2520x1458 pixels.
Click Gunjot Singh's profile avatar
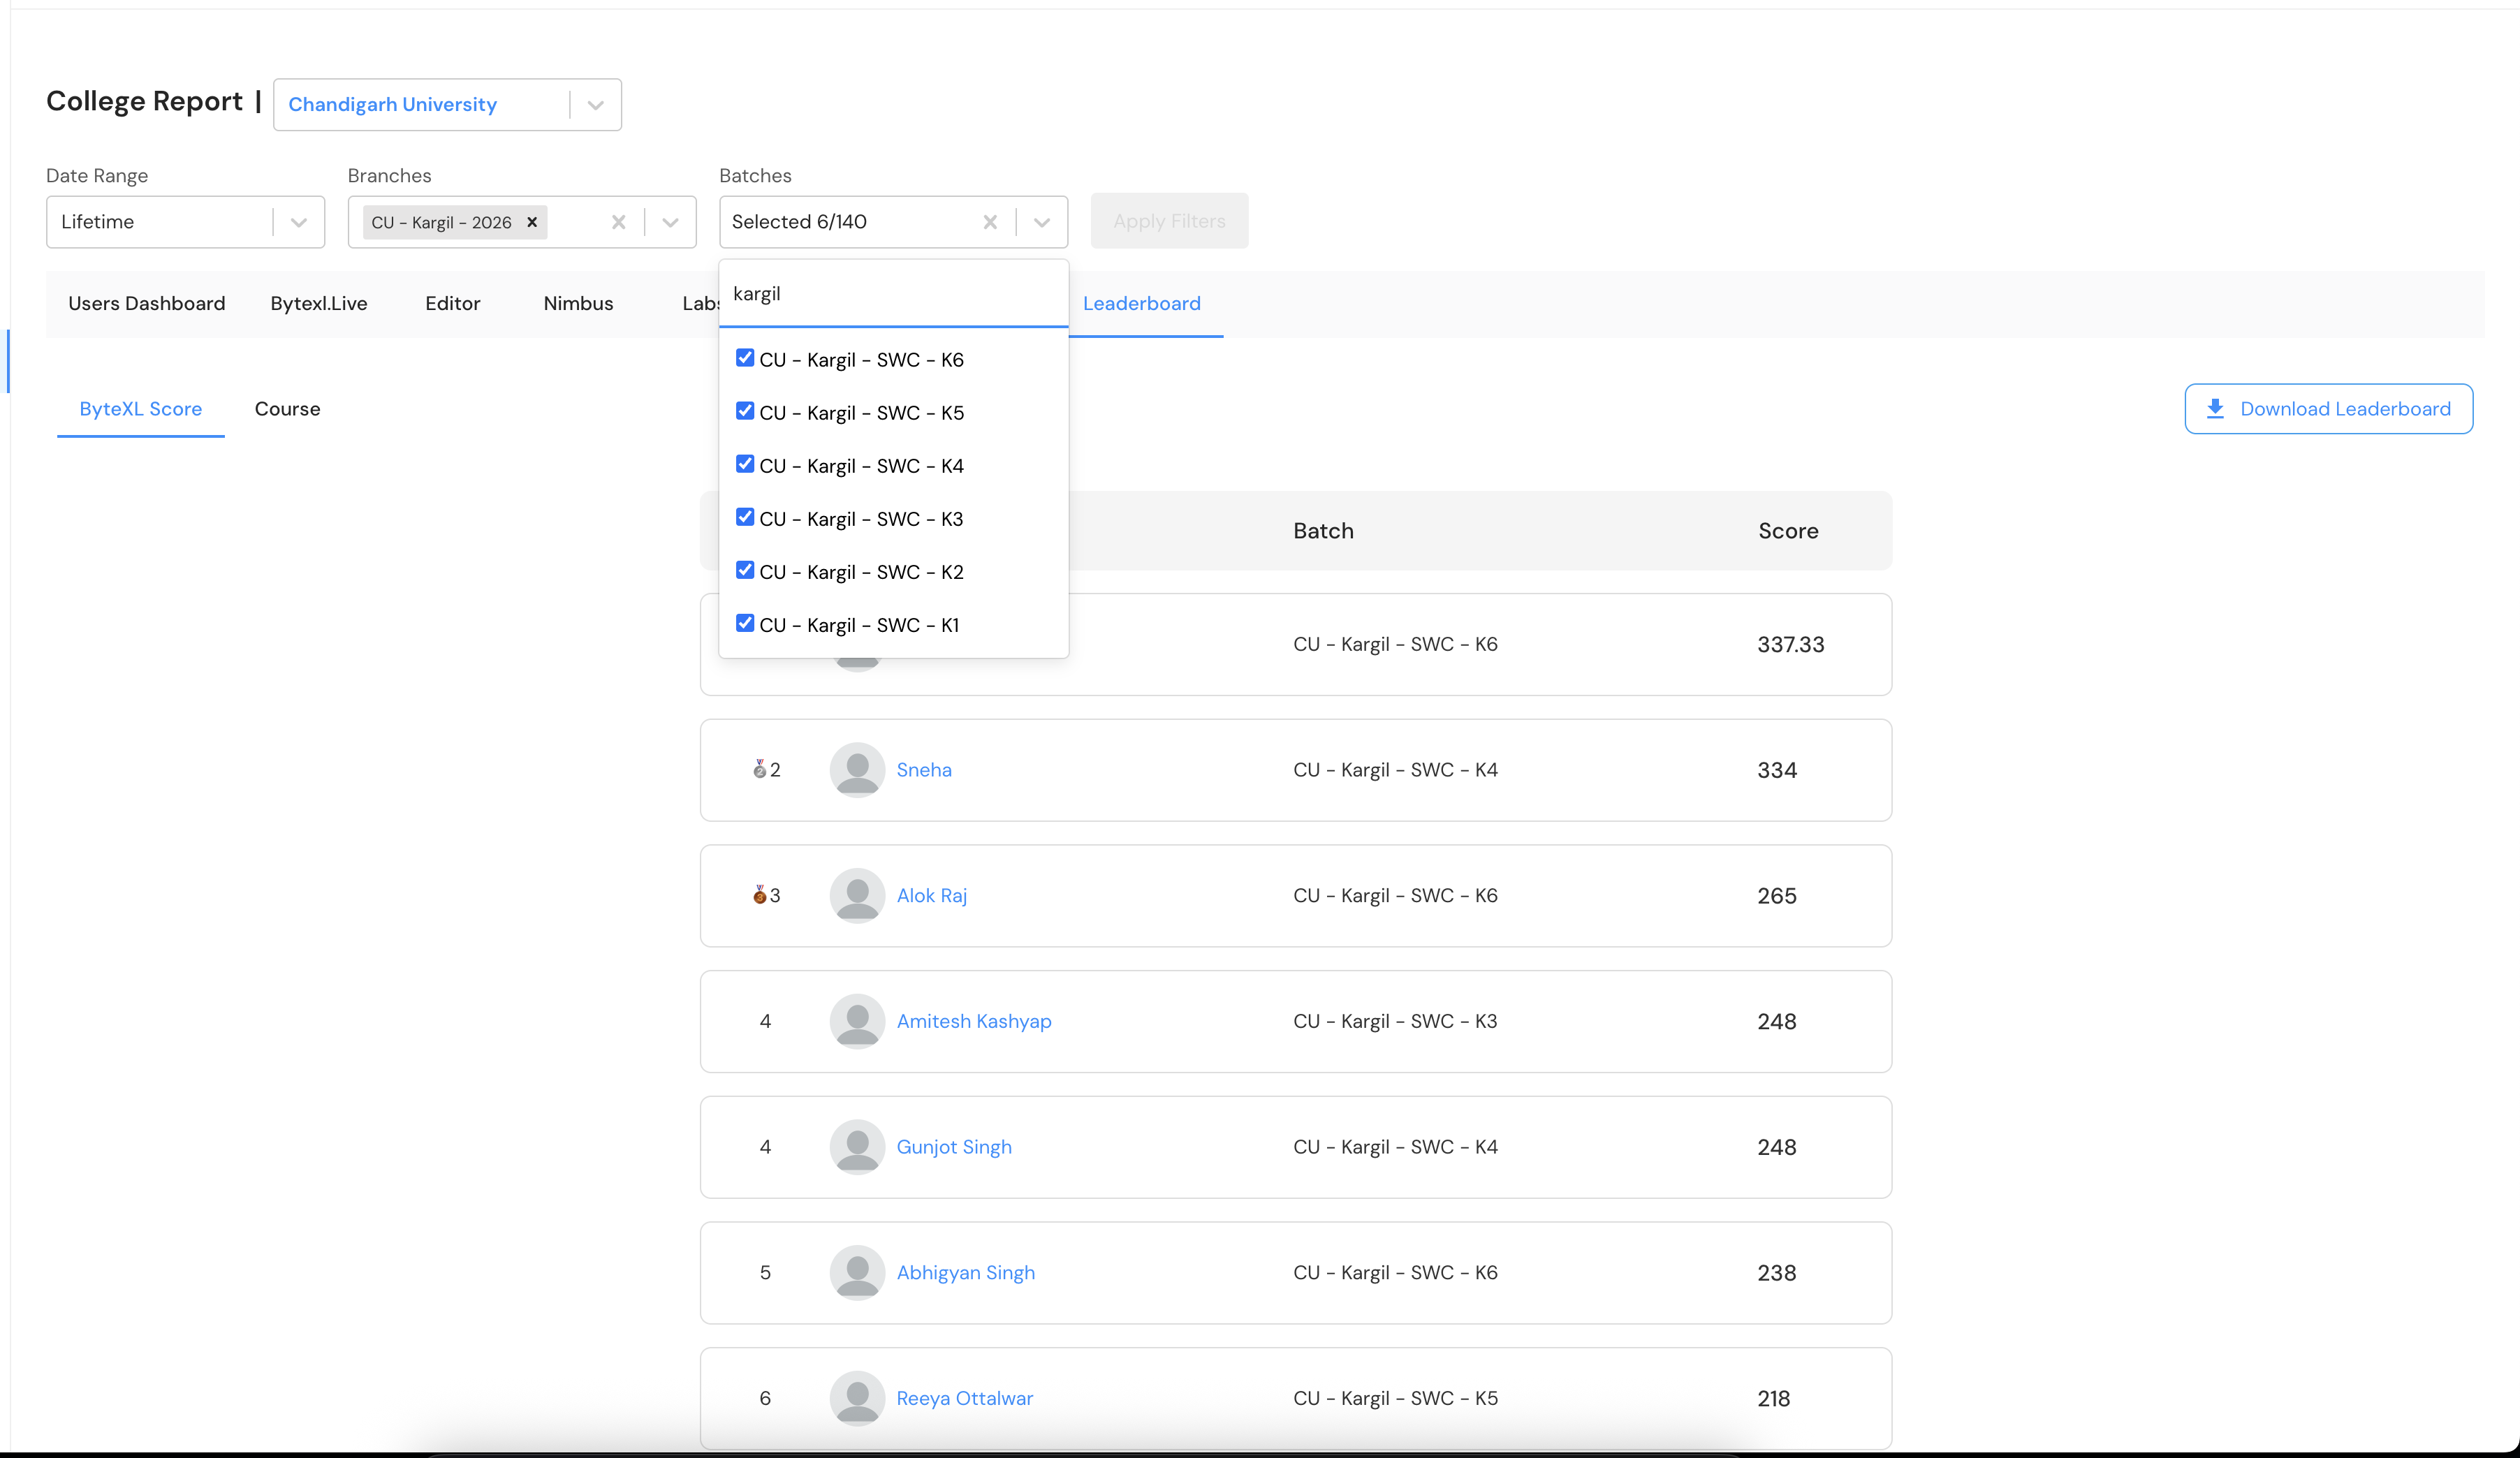tap(857, 1146)
